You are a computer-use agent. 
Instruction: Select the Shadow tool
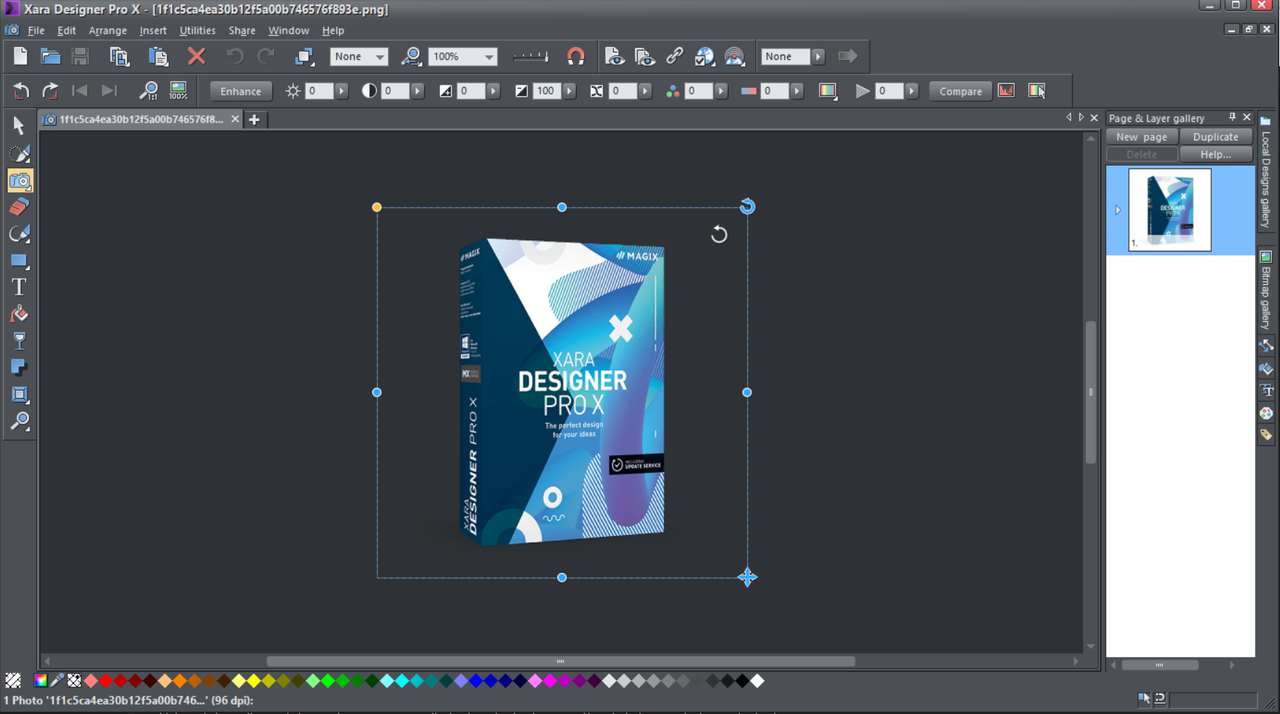tap(19, 368)
